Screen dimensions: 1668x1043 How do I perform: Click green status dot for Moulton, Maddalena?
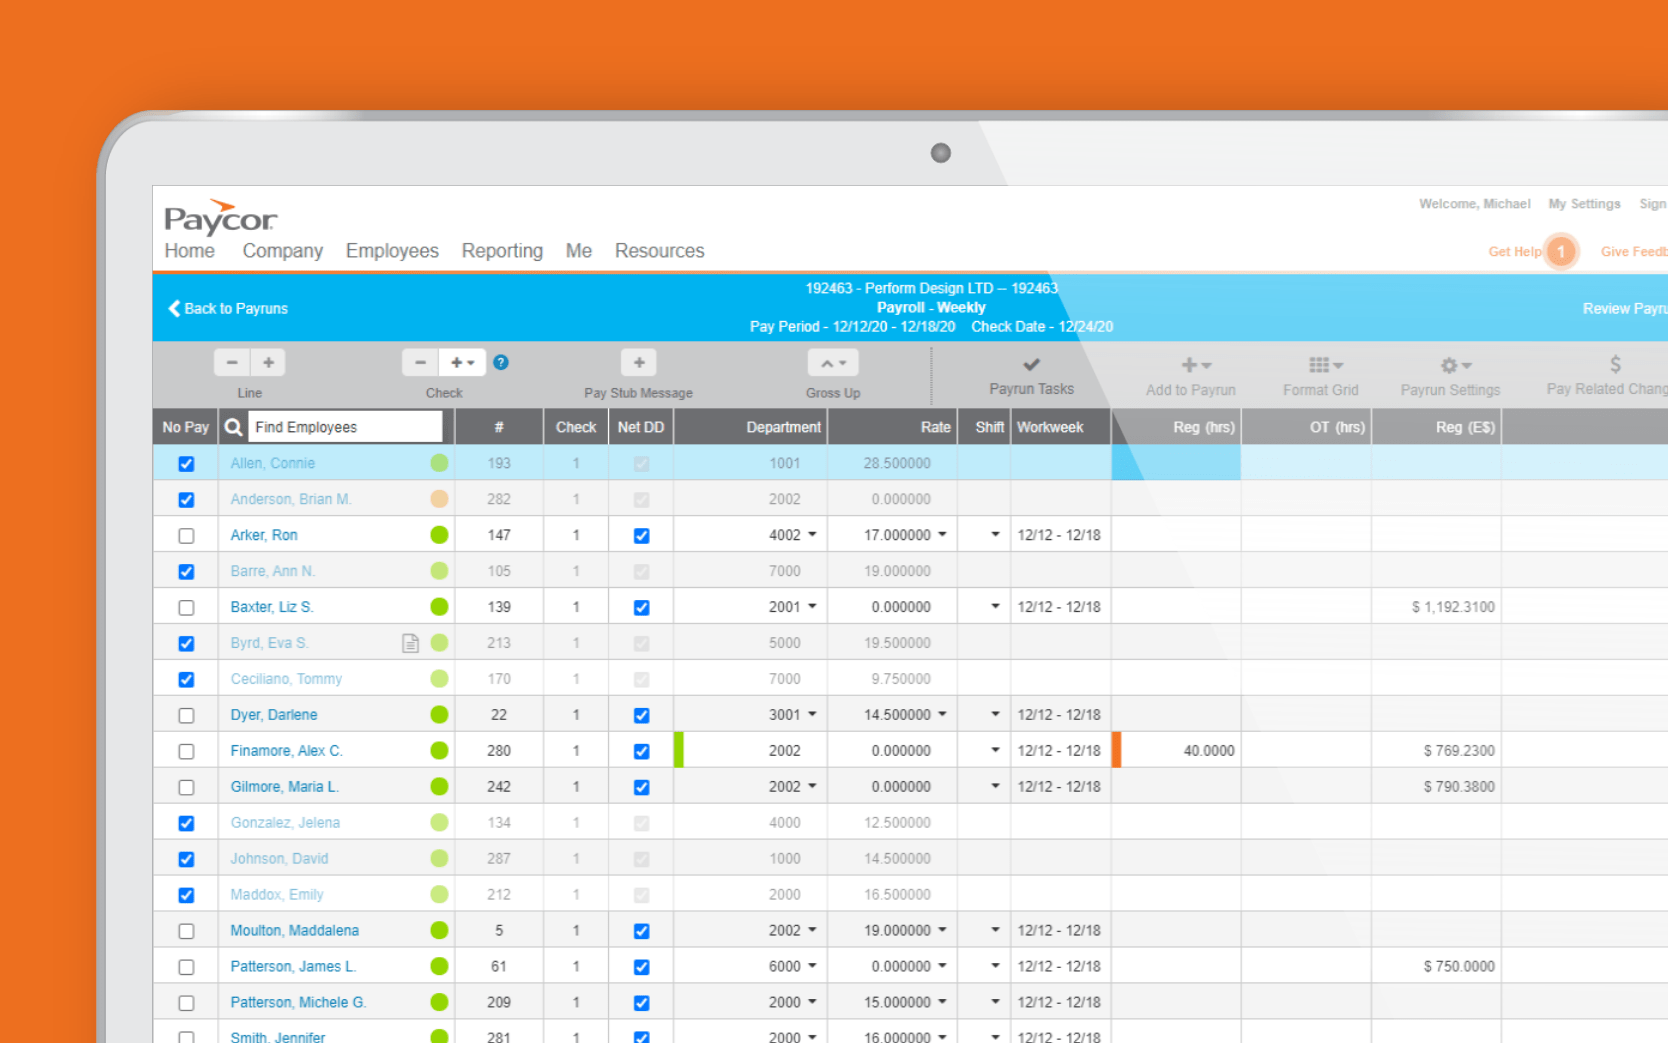click(x=439, y=931)
